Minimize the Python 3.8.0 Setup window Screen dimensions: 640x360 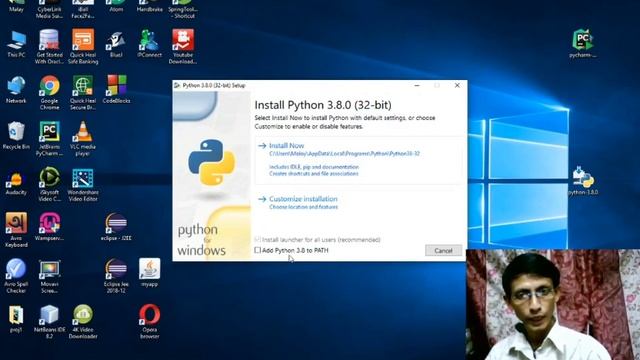(417, 85)
